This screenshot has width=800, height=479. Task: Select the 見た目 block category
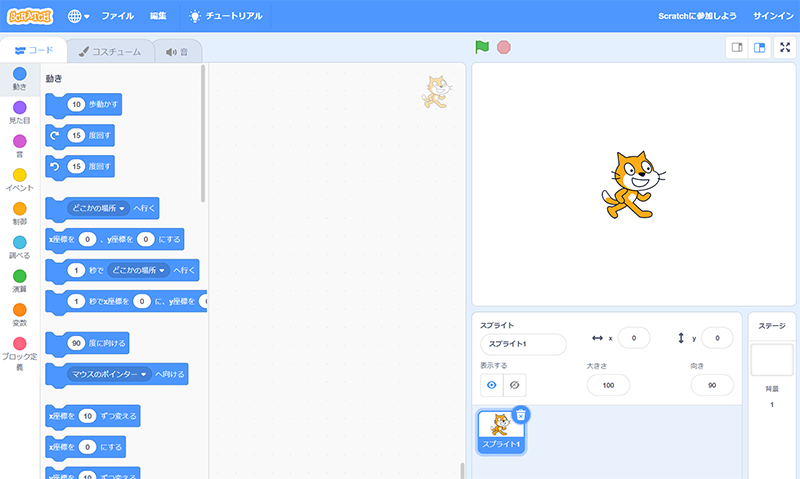(19, 112)
